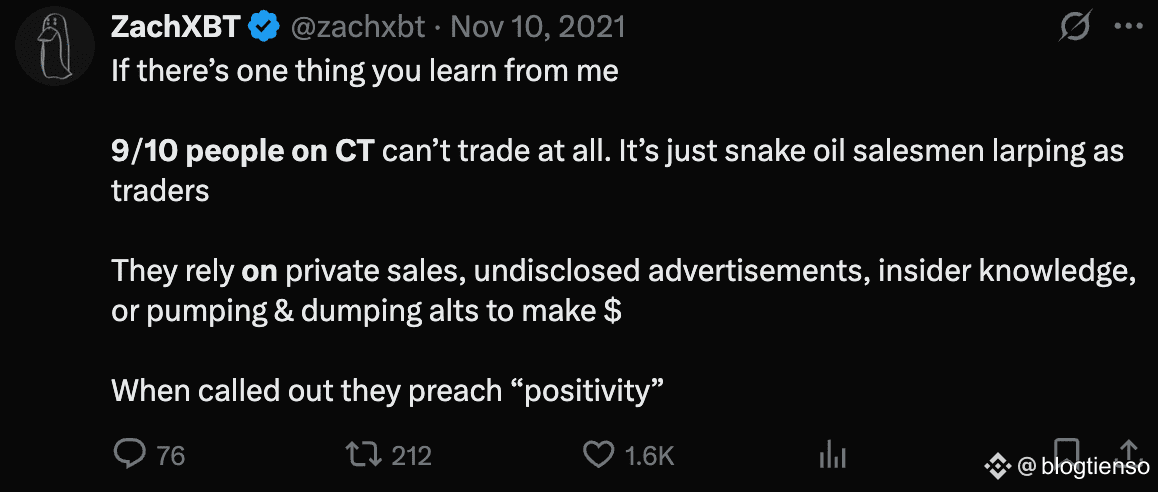Click the 212 reposts count

tap(411, 456)
